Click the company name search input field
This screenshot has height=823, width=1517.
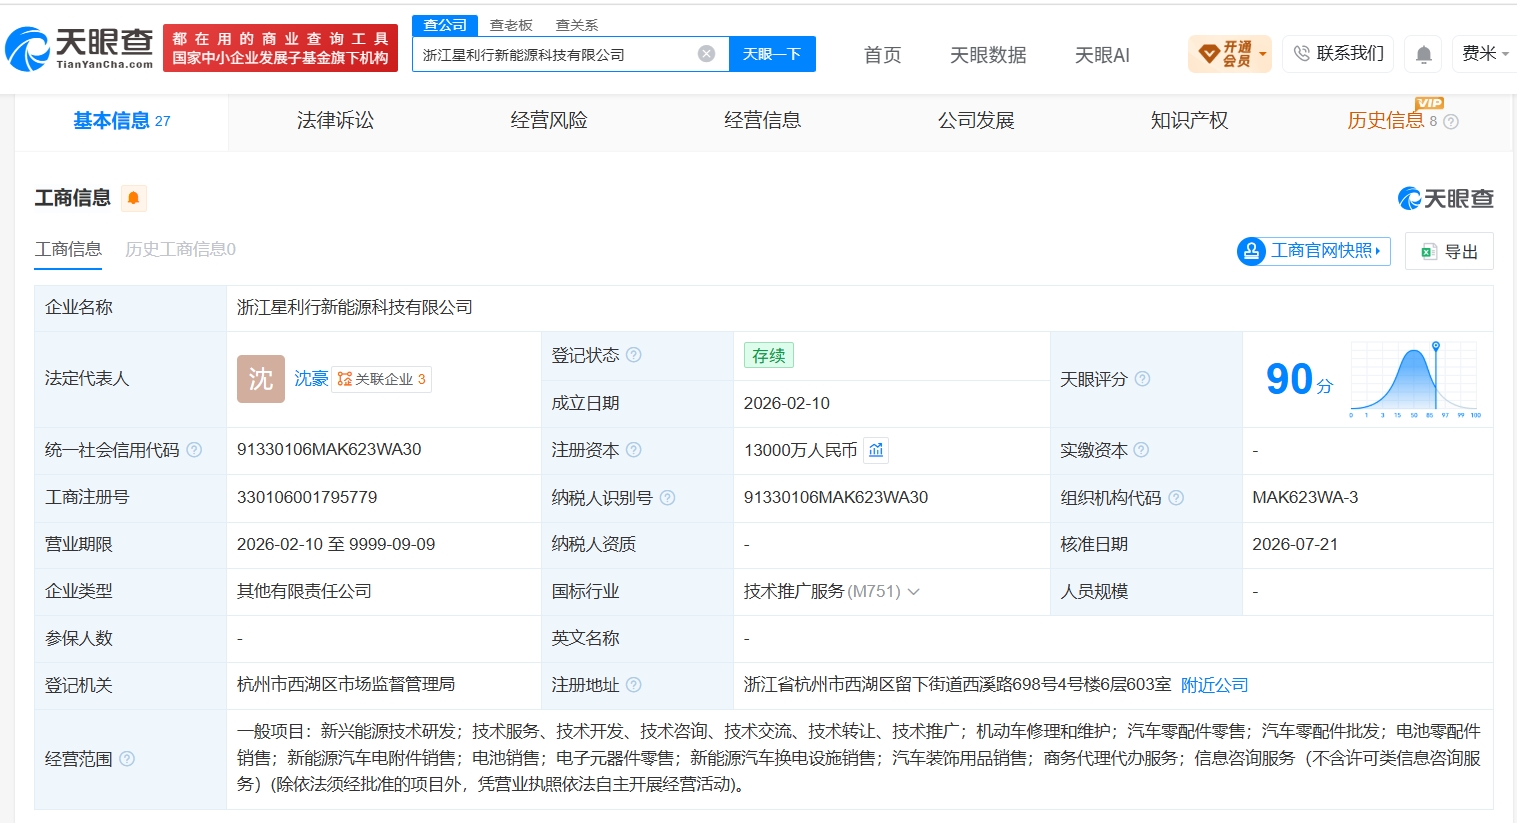coord(556,54)
